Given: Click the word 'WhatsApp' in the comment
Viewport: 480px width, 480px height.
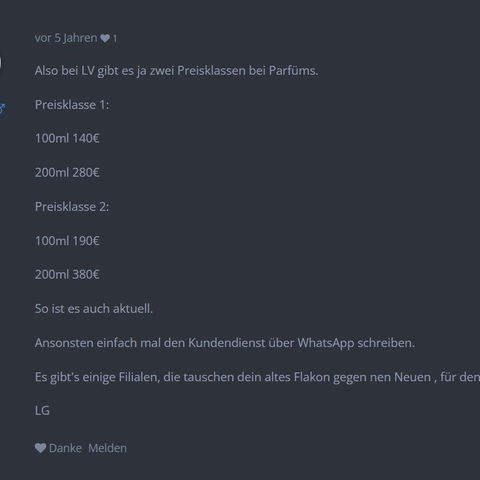Looking at the screenshot, I should pos(326,344).
